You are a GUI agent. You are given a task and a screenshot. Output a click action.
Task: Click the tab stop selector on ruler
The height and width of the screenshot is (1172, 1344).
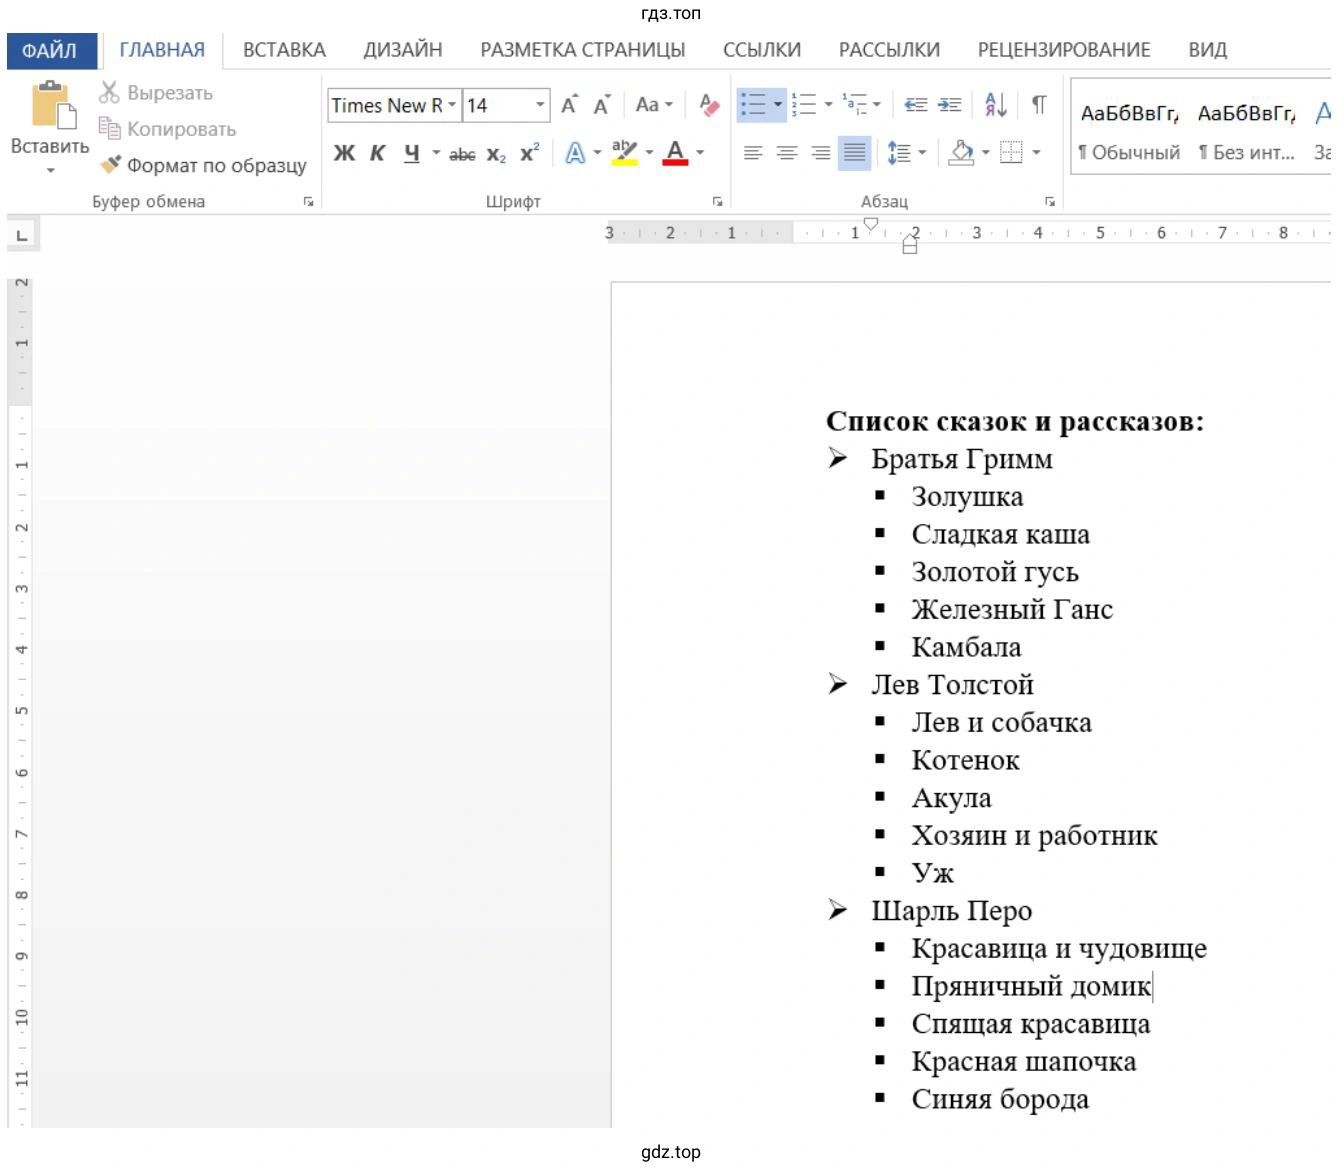[x=21, y=236]
